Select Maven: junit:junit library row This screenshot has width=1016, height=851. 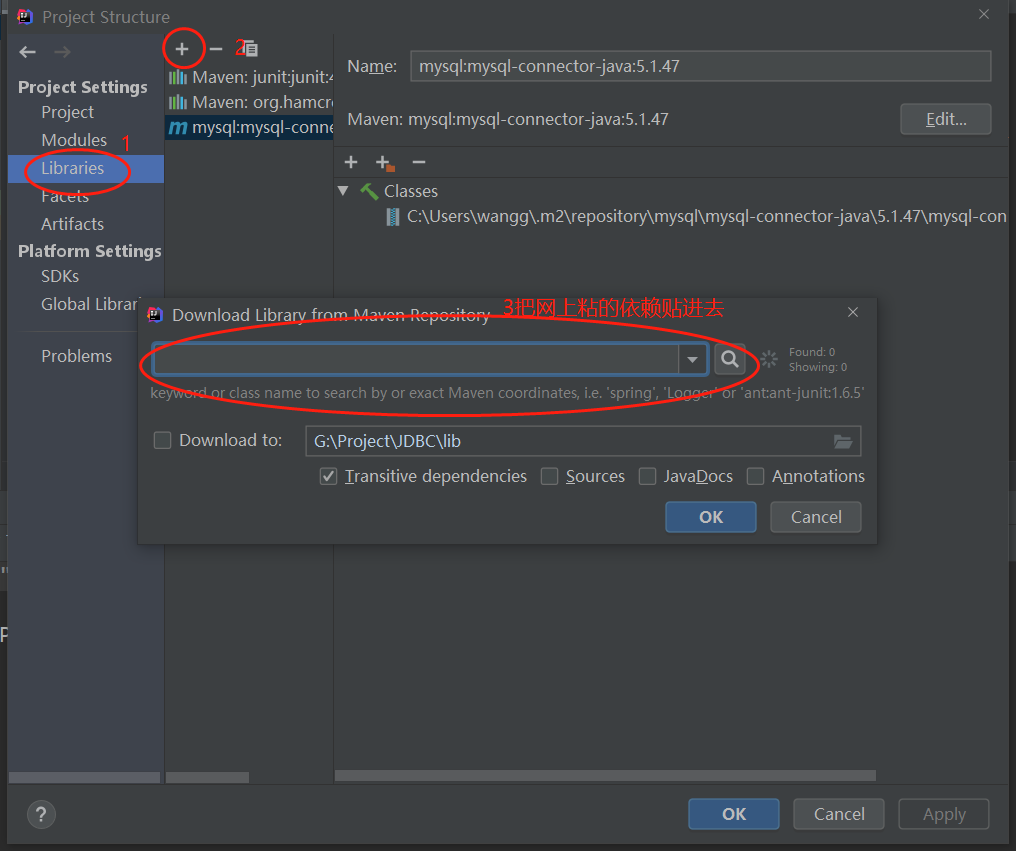(249, 77)
